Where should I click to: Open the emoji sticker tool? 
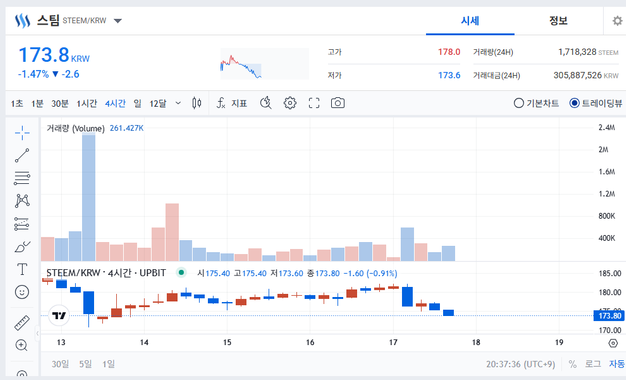(22, 292)
